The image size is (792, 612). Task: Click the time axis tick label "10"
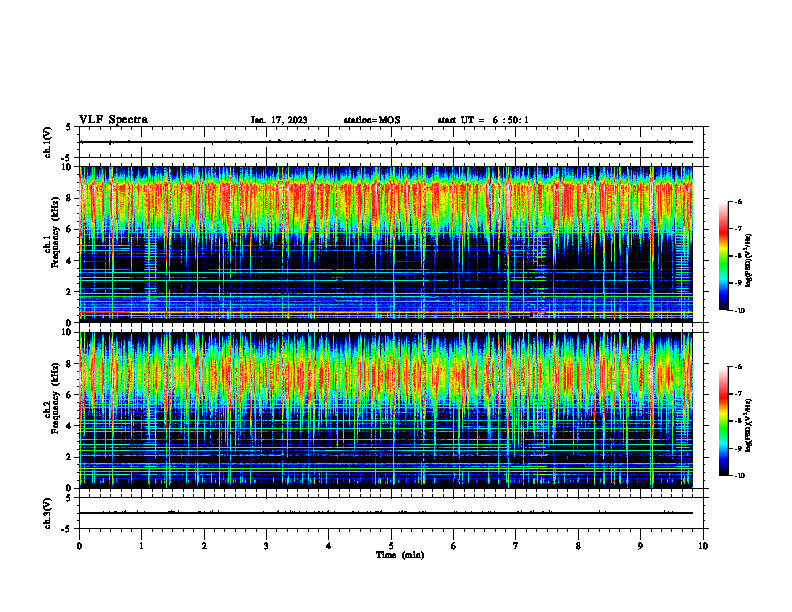[x=703, y=546]
